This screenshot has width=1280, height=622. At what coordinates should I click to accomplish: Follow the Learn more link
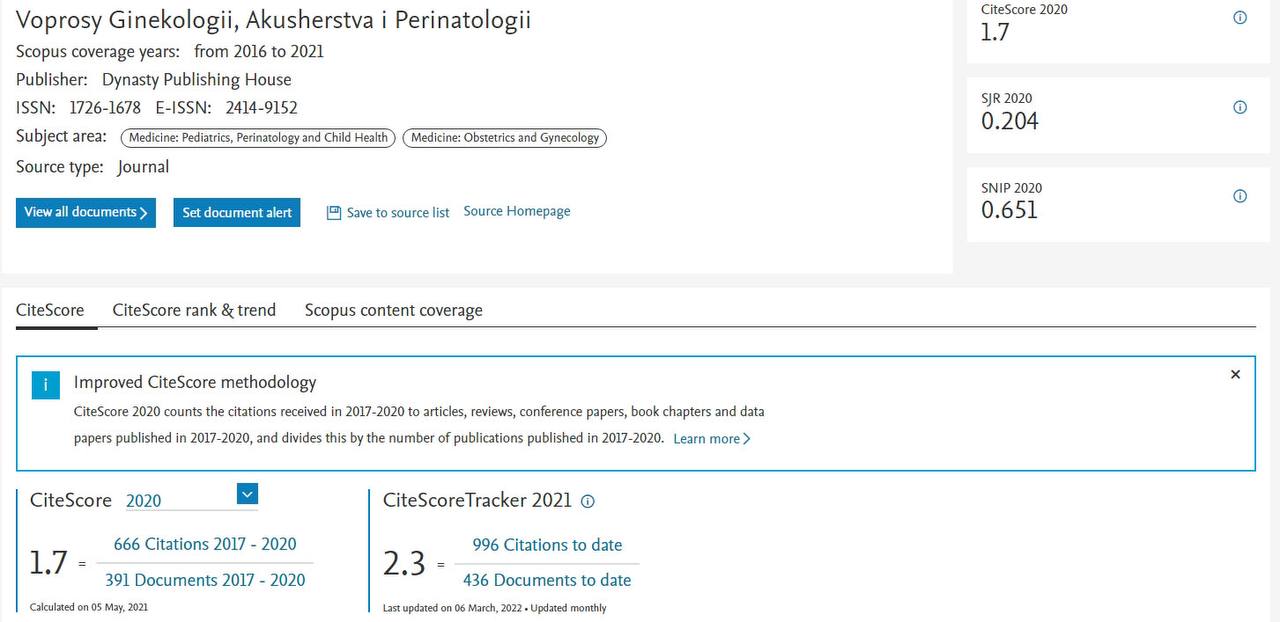pyautogui.click(x=712, y=438)
